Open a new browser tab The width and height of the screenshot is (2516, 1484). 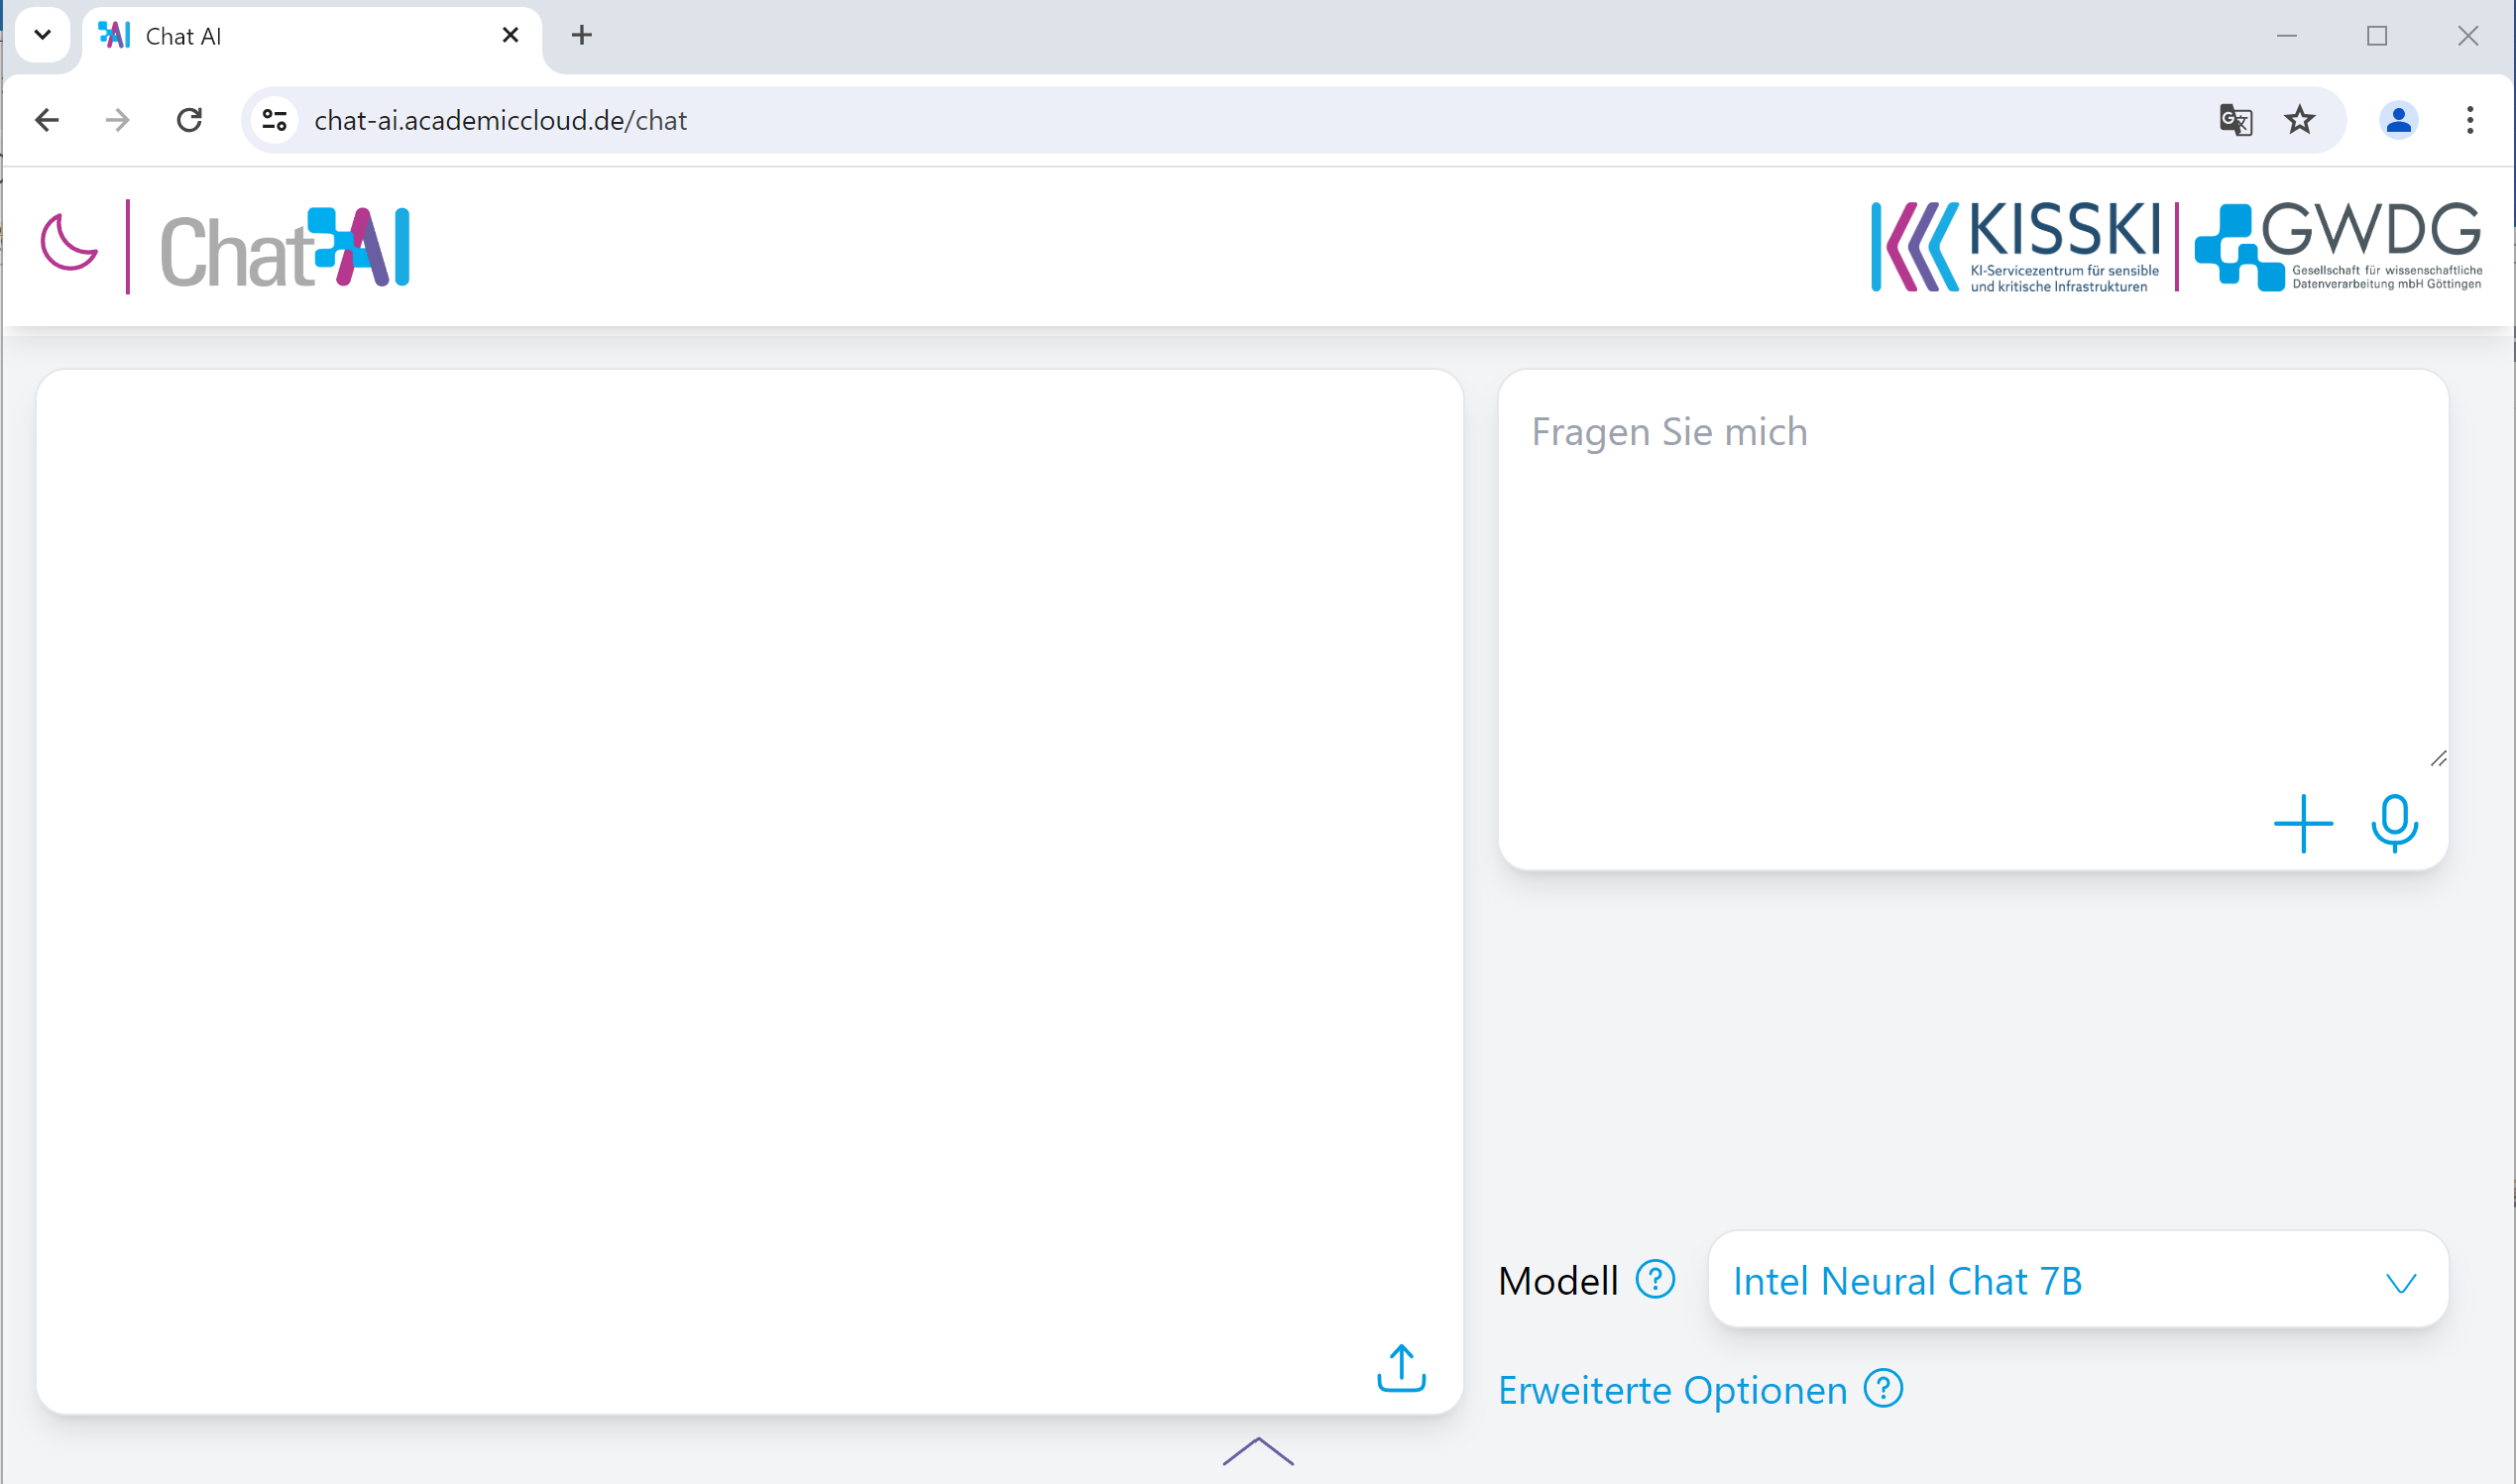(582, 36)
